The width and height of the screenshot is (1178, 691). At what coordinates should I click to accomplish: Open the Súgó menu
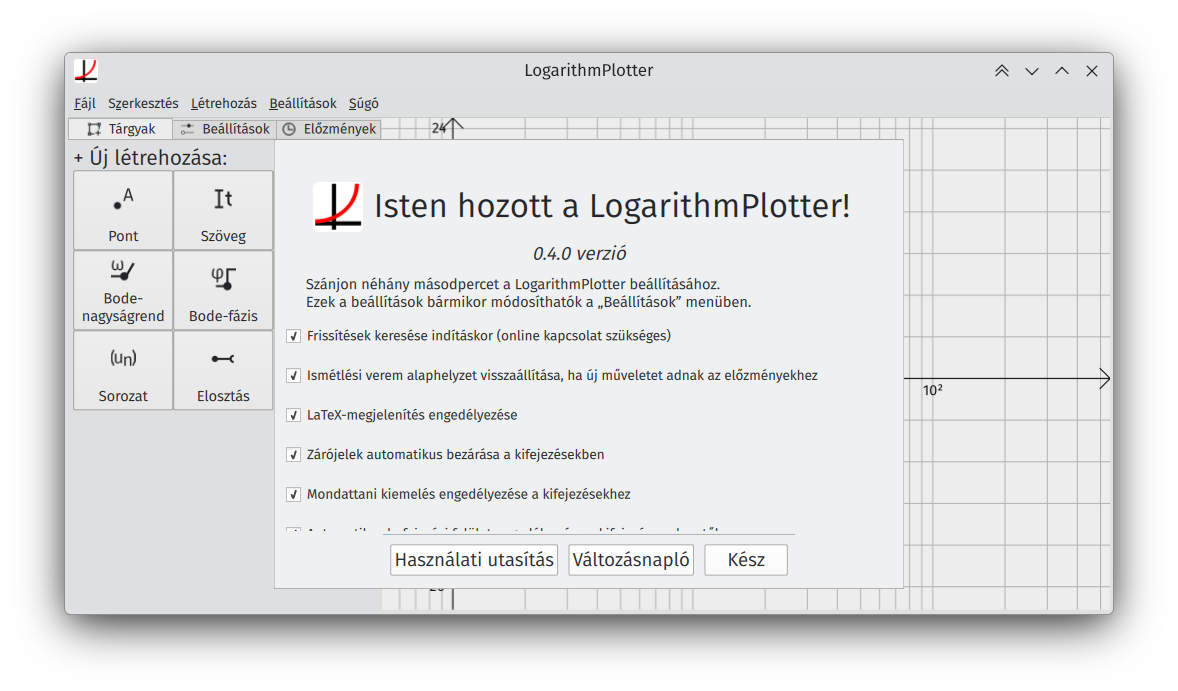point(364,104)
